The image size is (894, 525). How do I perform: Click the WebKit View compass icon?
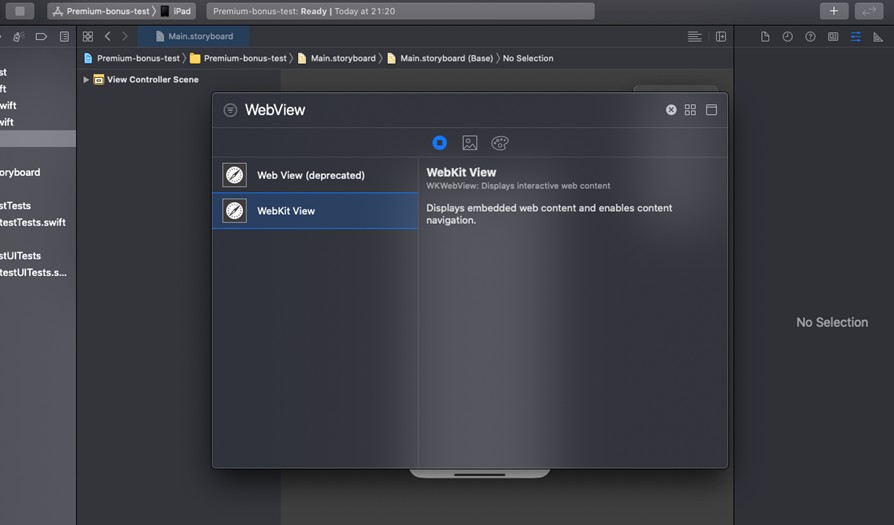coord(234,211)
